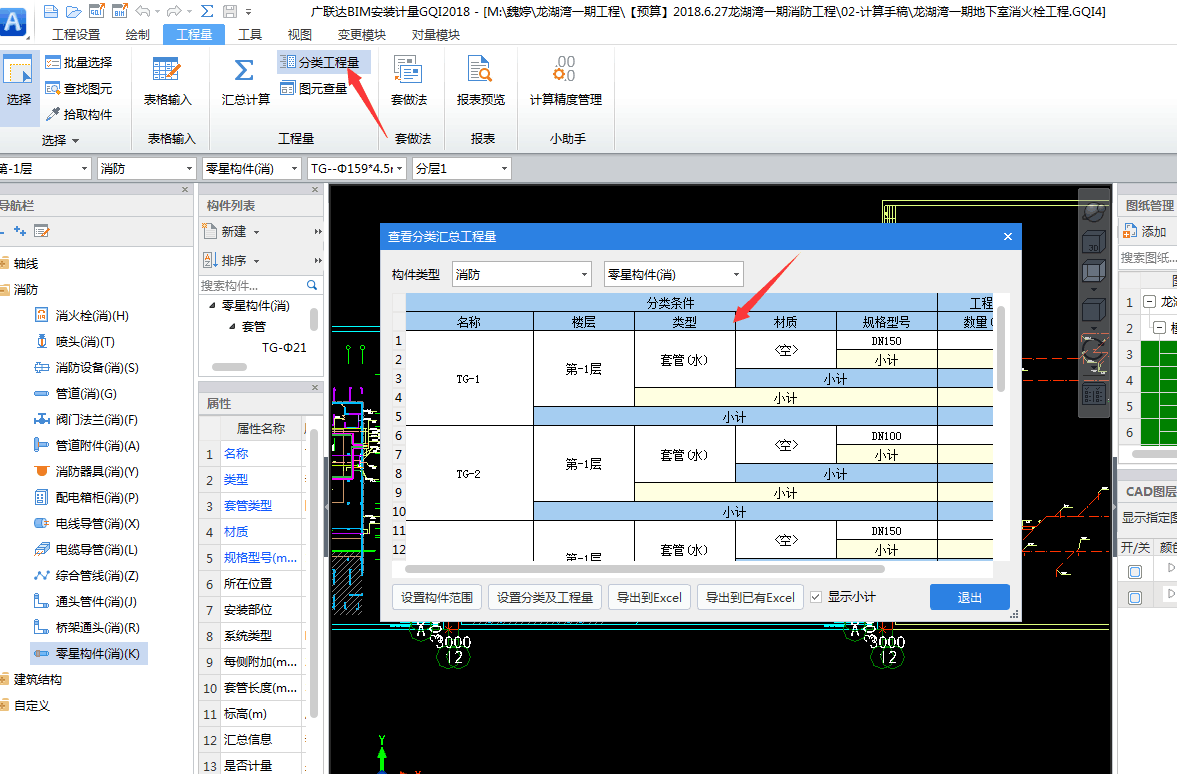Click dialog horizontal scrollbar

click(x=646, y=569)
